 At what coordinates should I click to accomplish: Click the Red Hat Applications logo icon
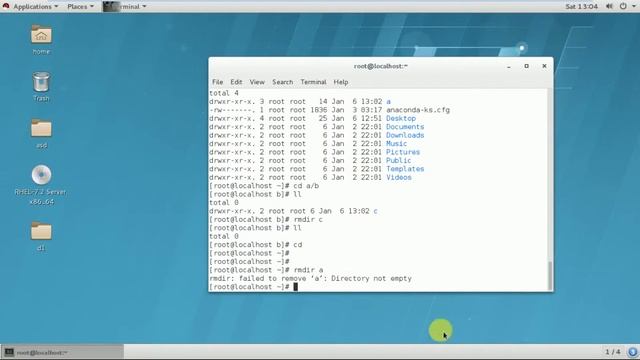click(x=6, y=6)
